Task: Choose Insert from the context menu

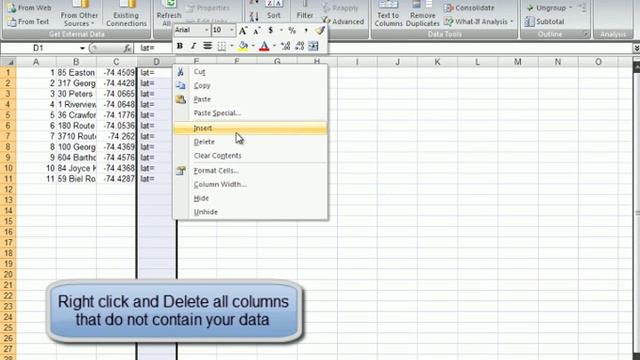Action: pyautogui.click(x=250, y=128)
